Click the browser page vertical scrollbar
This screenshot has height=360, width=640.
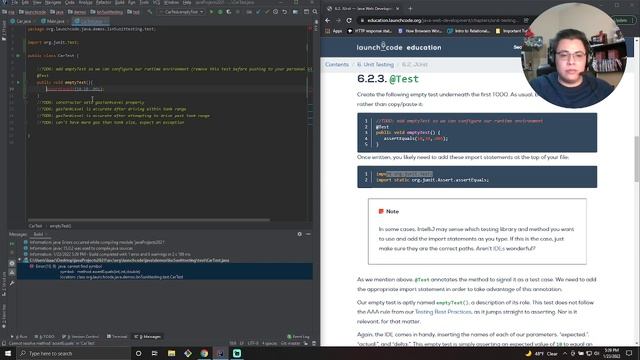pos(637,159)
